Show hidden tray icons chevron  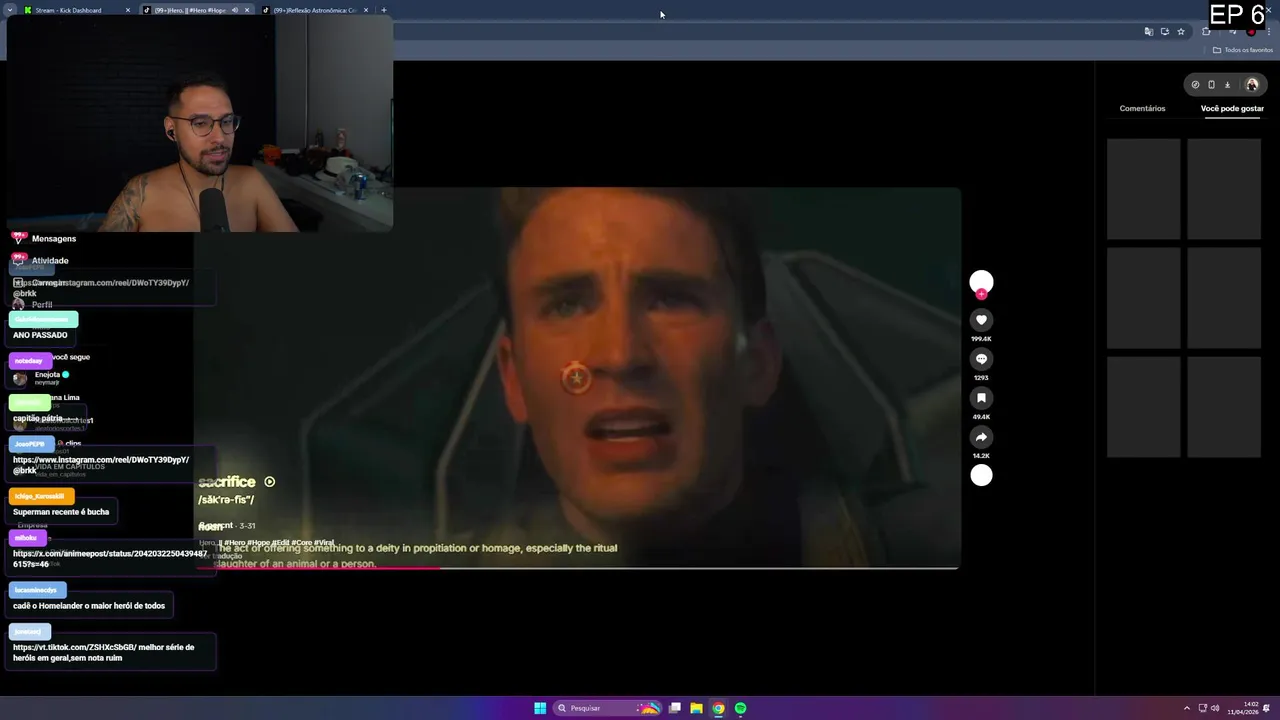pos(1187,708)
